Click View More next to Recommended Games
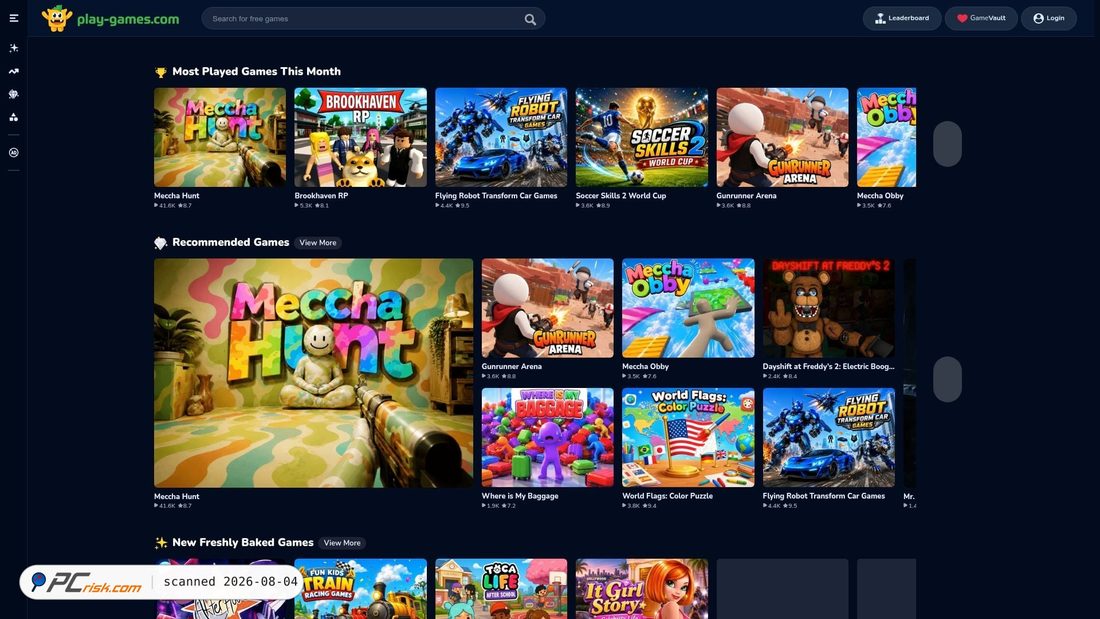 pyautogui.click(x=318, y=243)
